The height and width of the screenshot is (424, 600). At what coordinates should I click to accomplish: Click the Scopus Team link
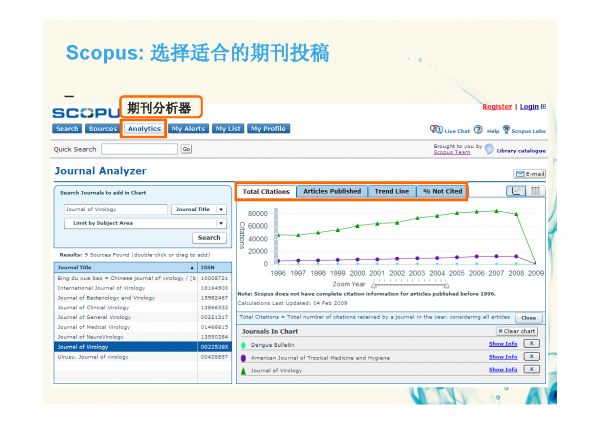click(452, 152)
